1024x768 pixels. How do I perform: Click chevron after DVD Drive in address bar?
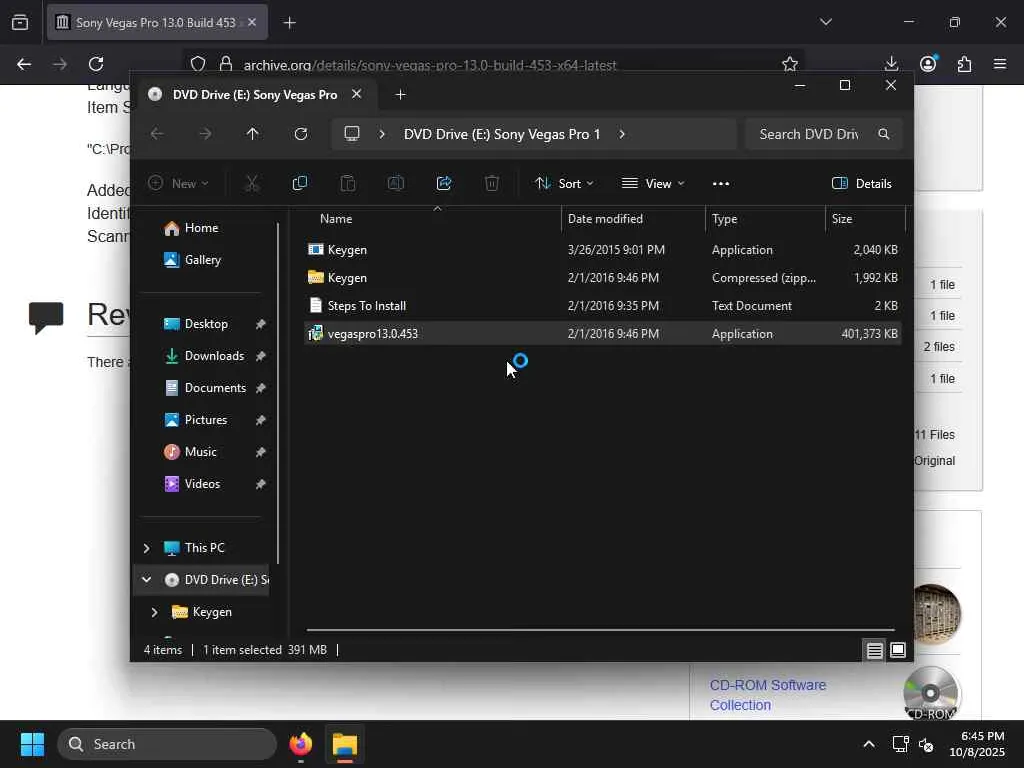click(x=622, y=134)
